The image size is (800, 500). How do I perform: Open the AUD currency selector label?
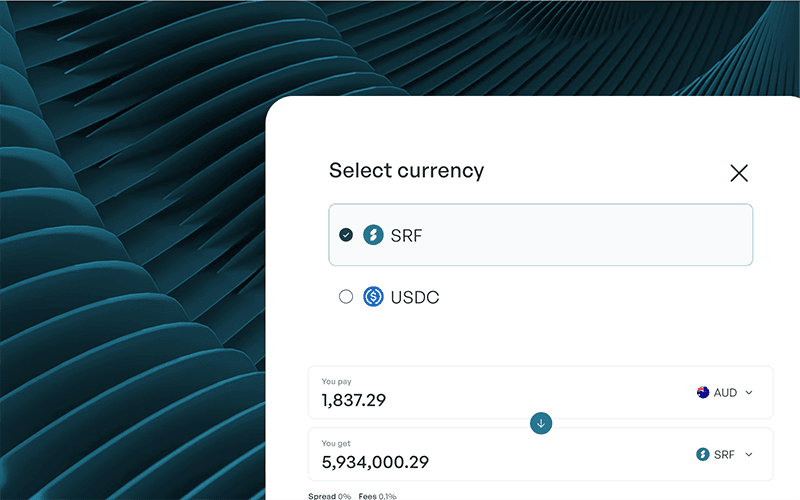tap(725, 393)
